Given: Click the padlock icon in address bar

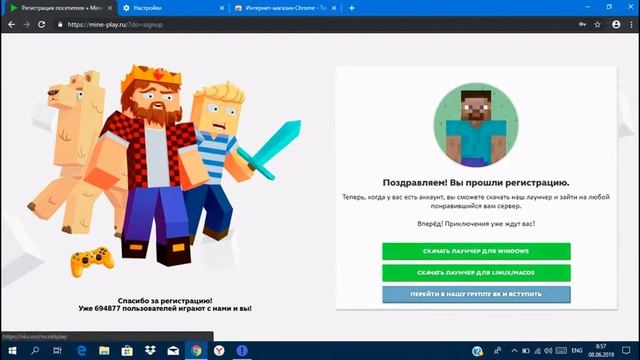Looking at the screenshot, I should [60, 24].
